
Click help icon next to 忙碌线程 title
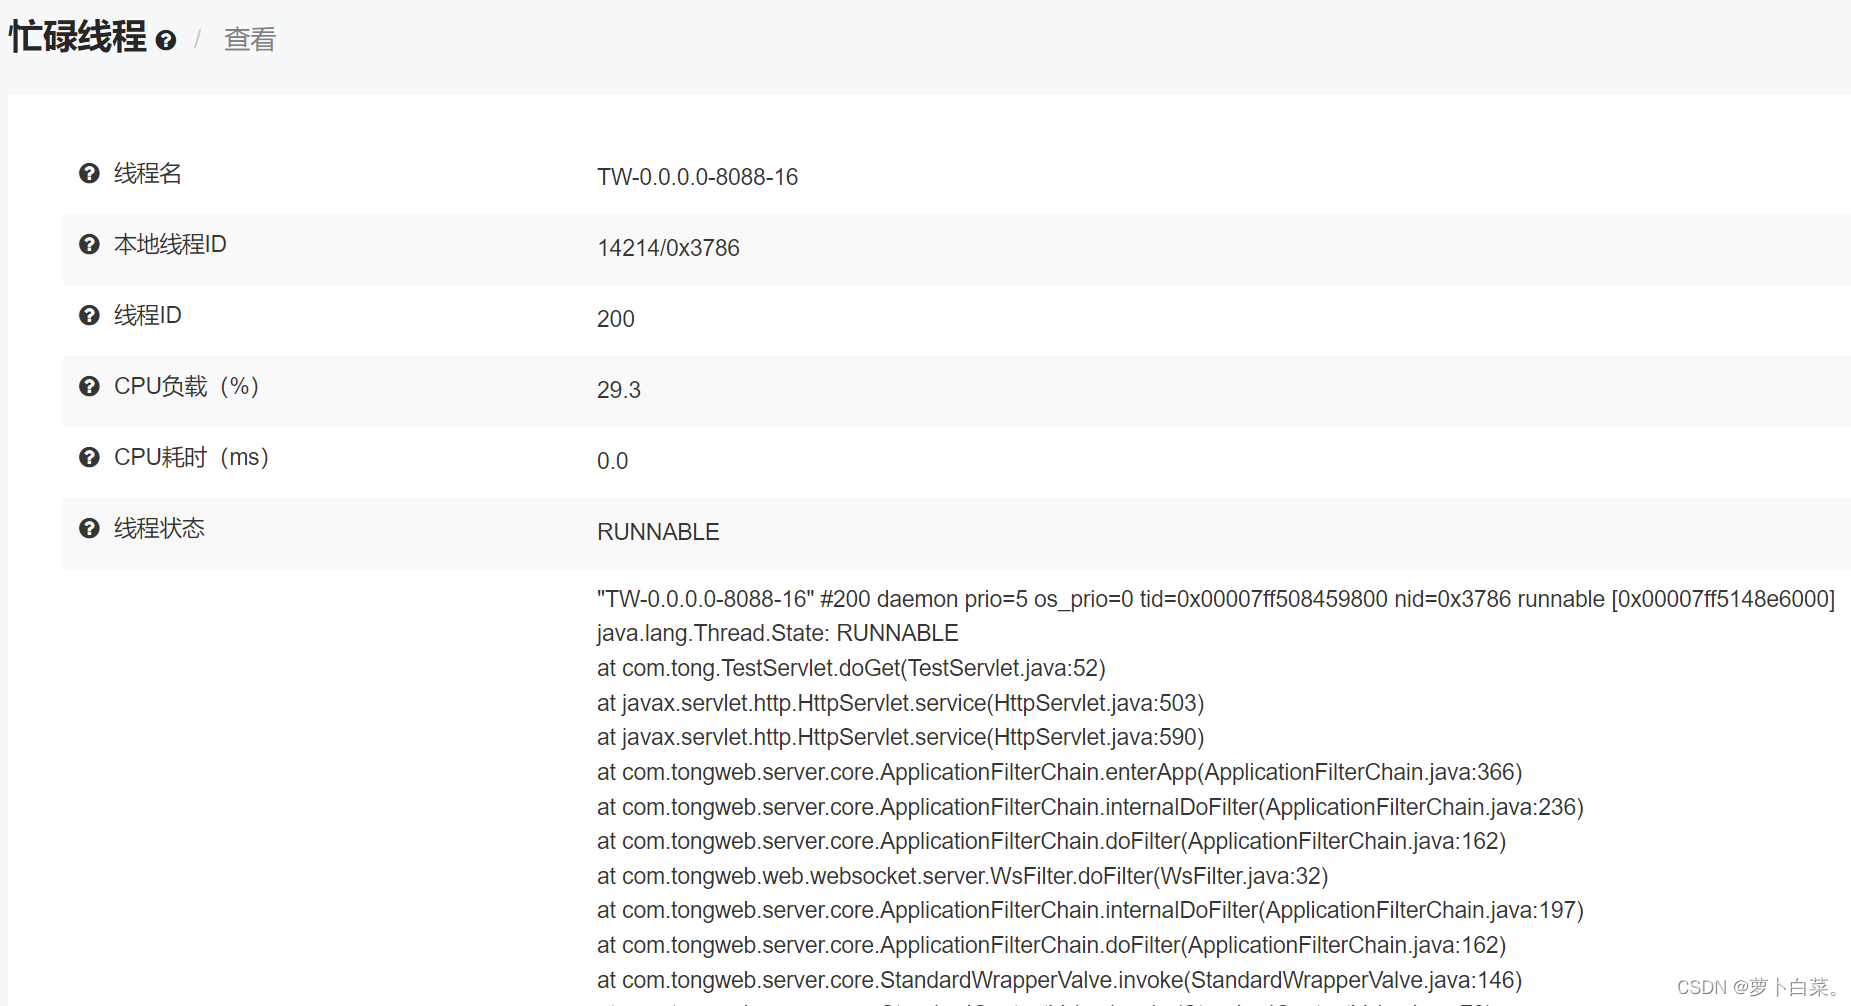click(x=167, y=40)
